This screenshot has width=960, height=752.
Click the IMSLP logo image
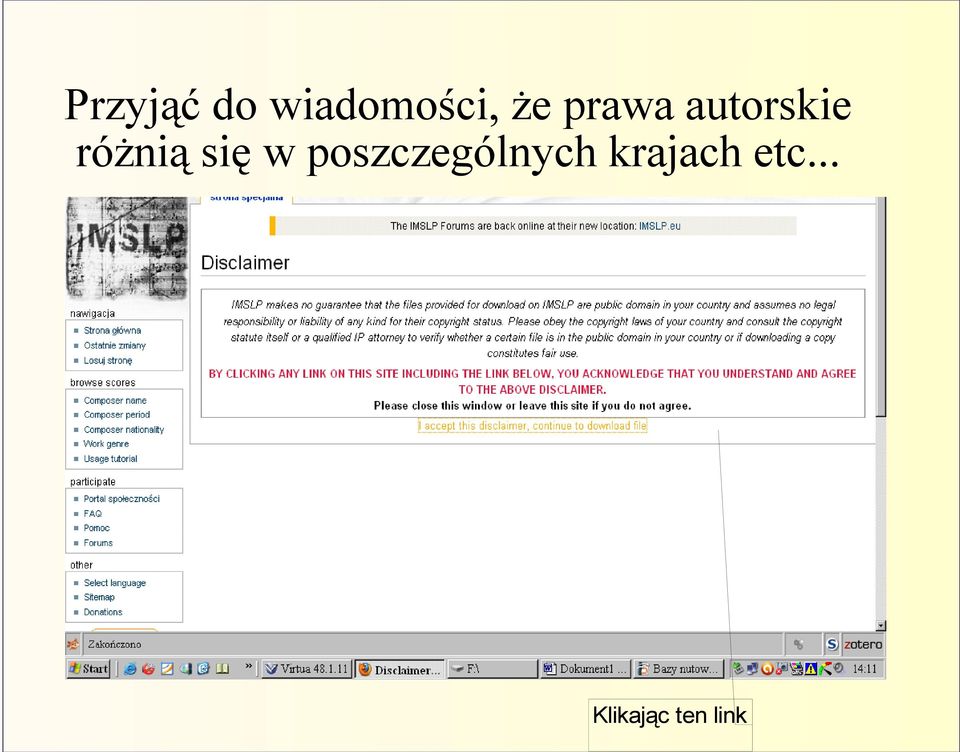pyautogui.click(x=126, y=247)
